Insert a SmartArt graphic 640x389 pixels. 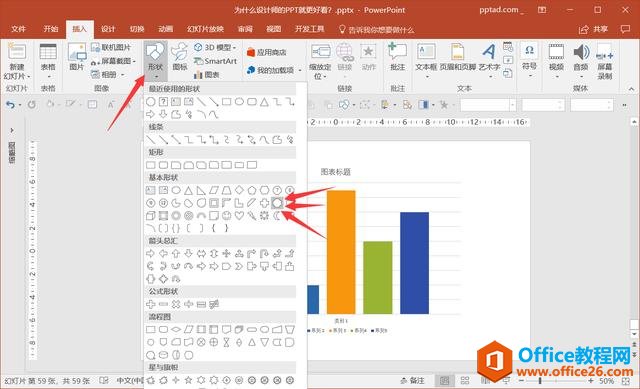(215, 61)
